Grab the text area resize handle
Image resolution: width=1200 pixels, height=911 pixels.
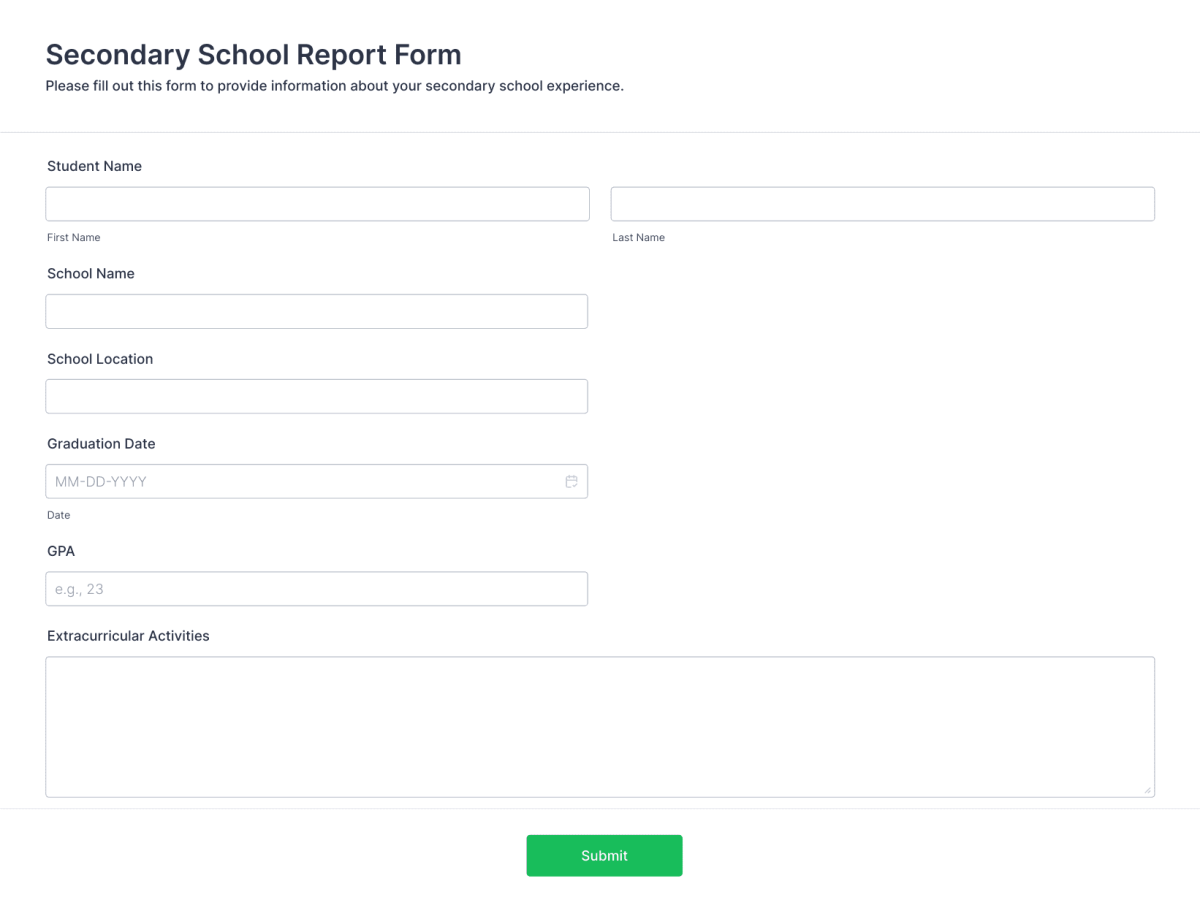pos(1147,790)
